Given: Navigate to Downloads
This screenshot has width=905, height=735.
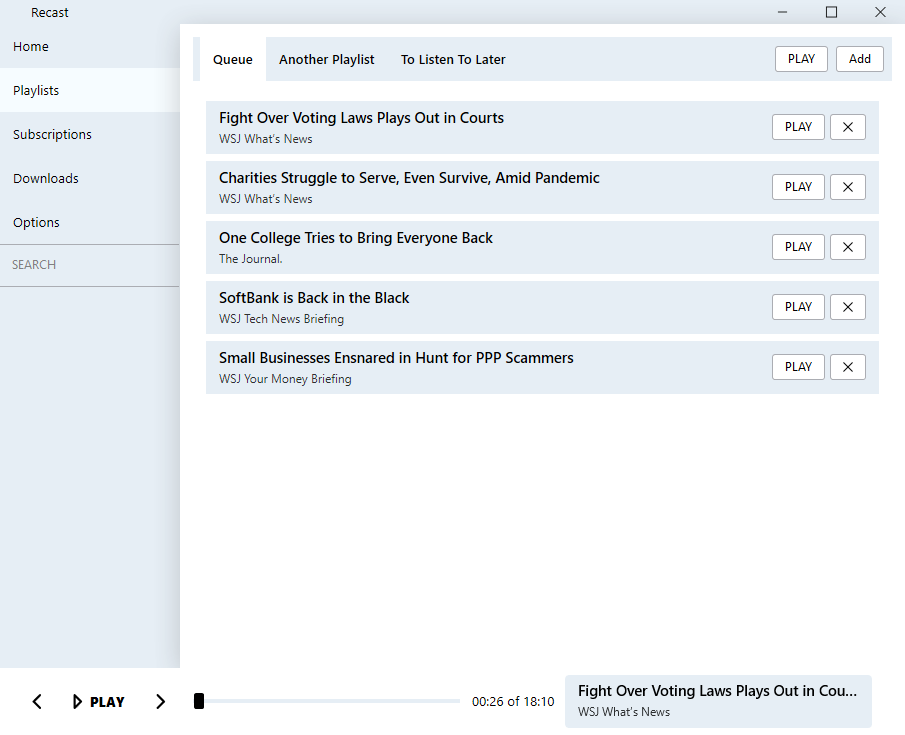Looking at the screenshot, I should point(45,178).
